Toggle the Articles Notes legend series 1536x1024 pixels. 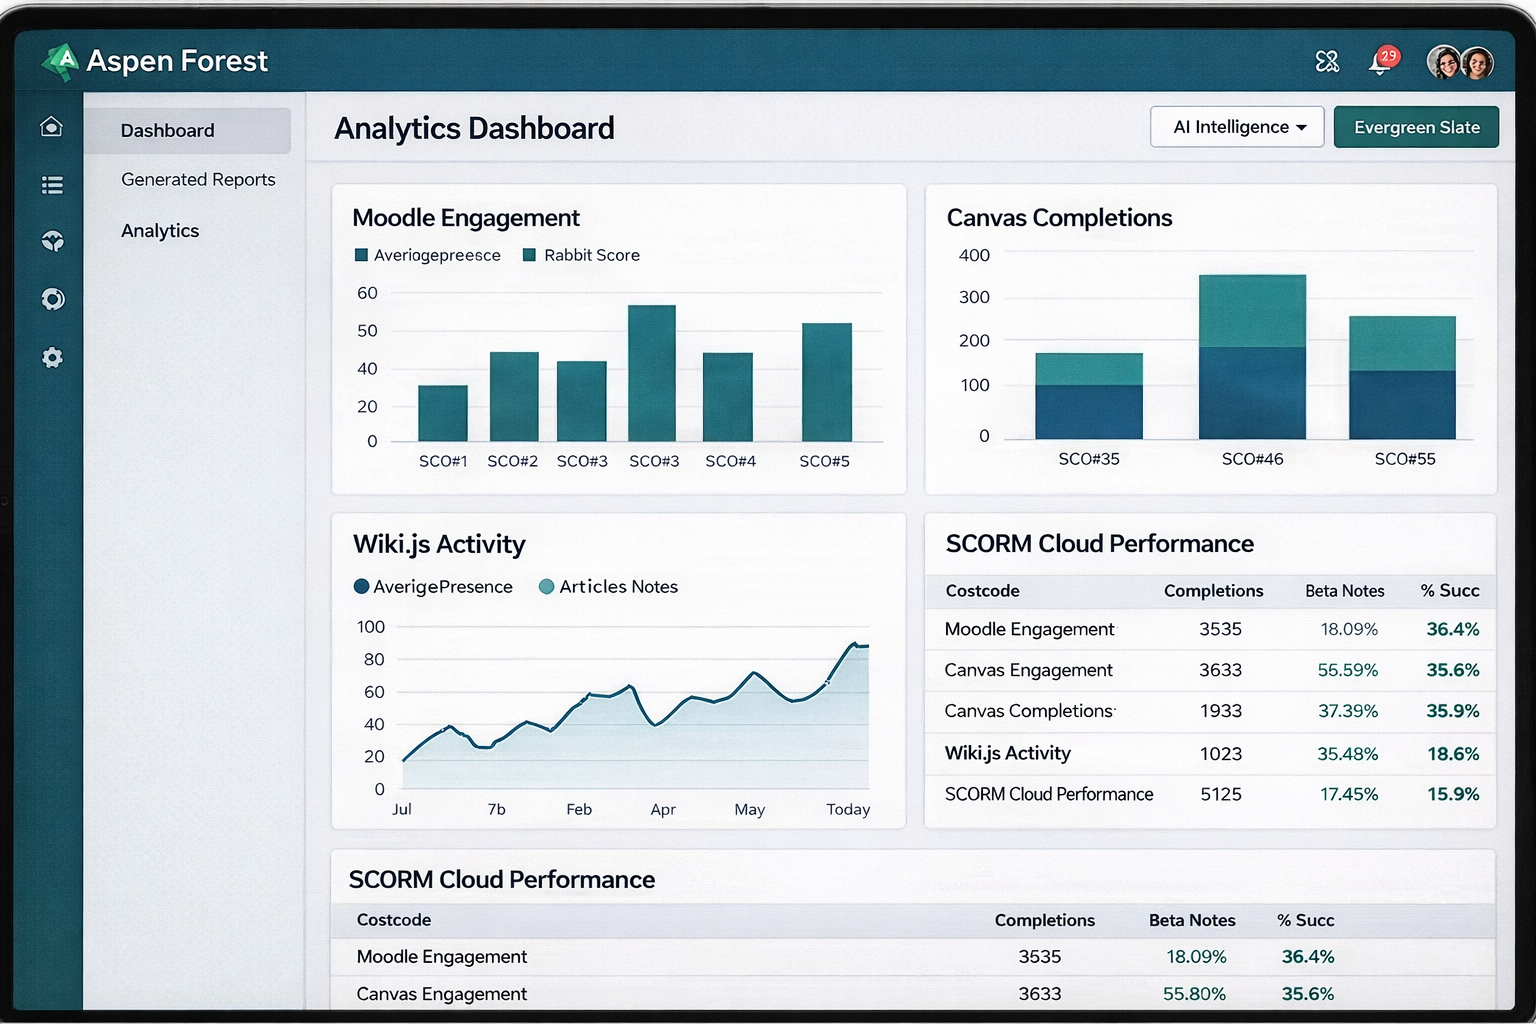pyautogui.click(x=608, y=587)
